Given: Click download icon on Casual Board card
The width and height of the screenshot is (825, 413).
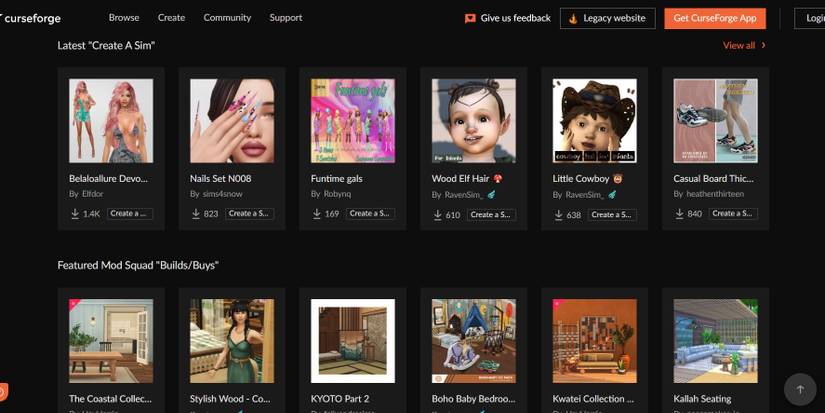Looking at the screenshot, I should pyautogui.click(x=680, y=213).
